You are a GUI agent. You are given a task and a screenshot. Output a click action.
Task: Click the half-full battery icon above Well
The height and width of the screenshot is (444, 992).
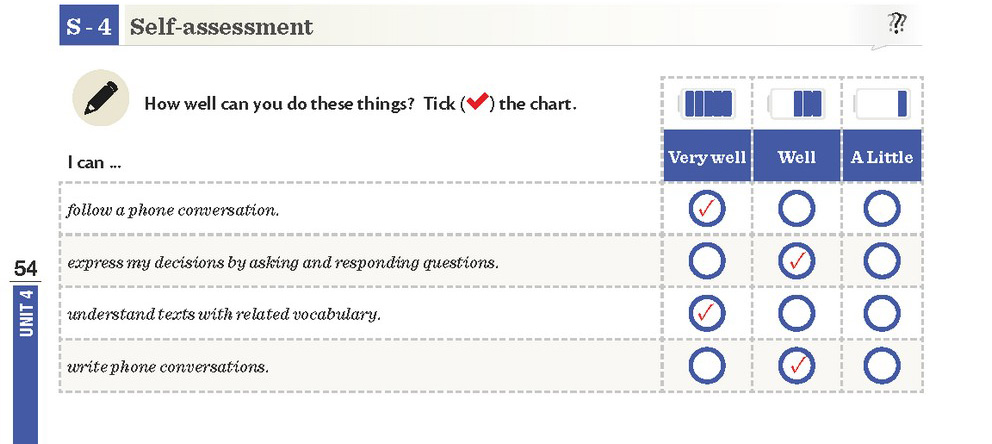797,103
